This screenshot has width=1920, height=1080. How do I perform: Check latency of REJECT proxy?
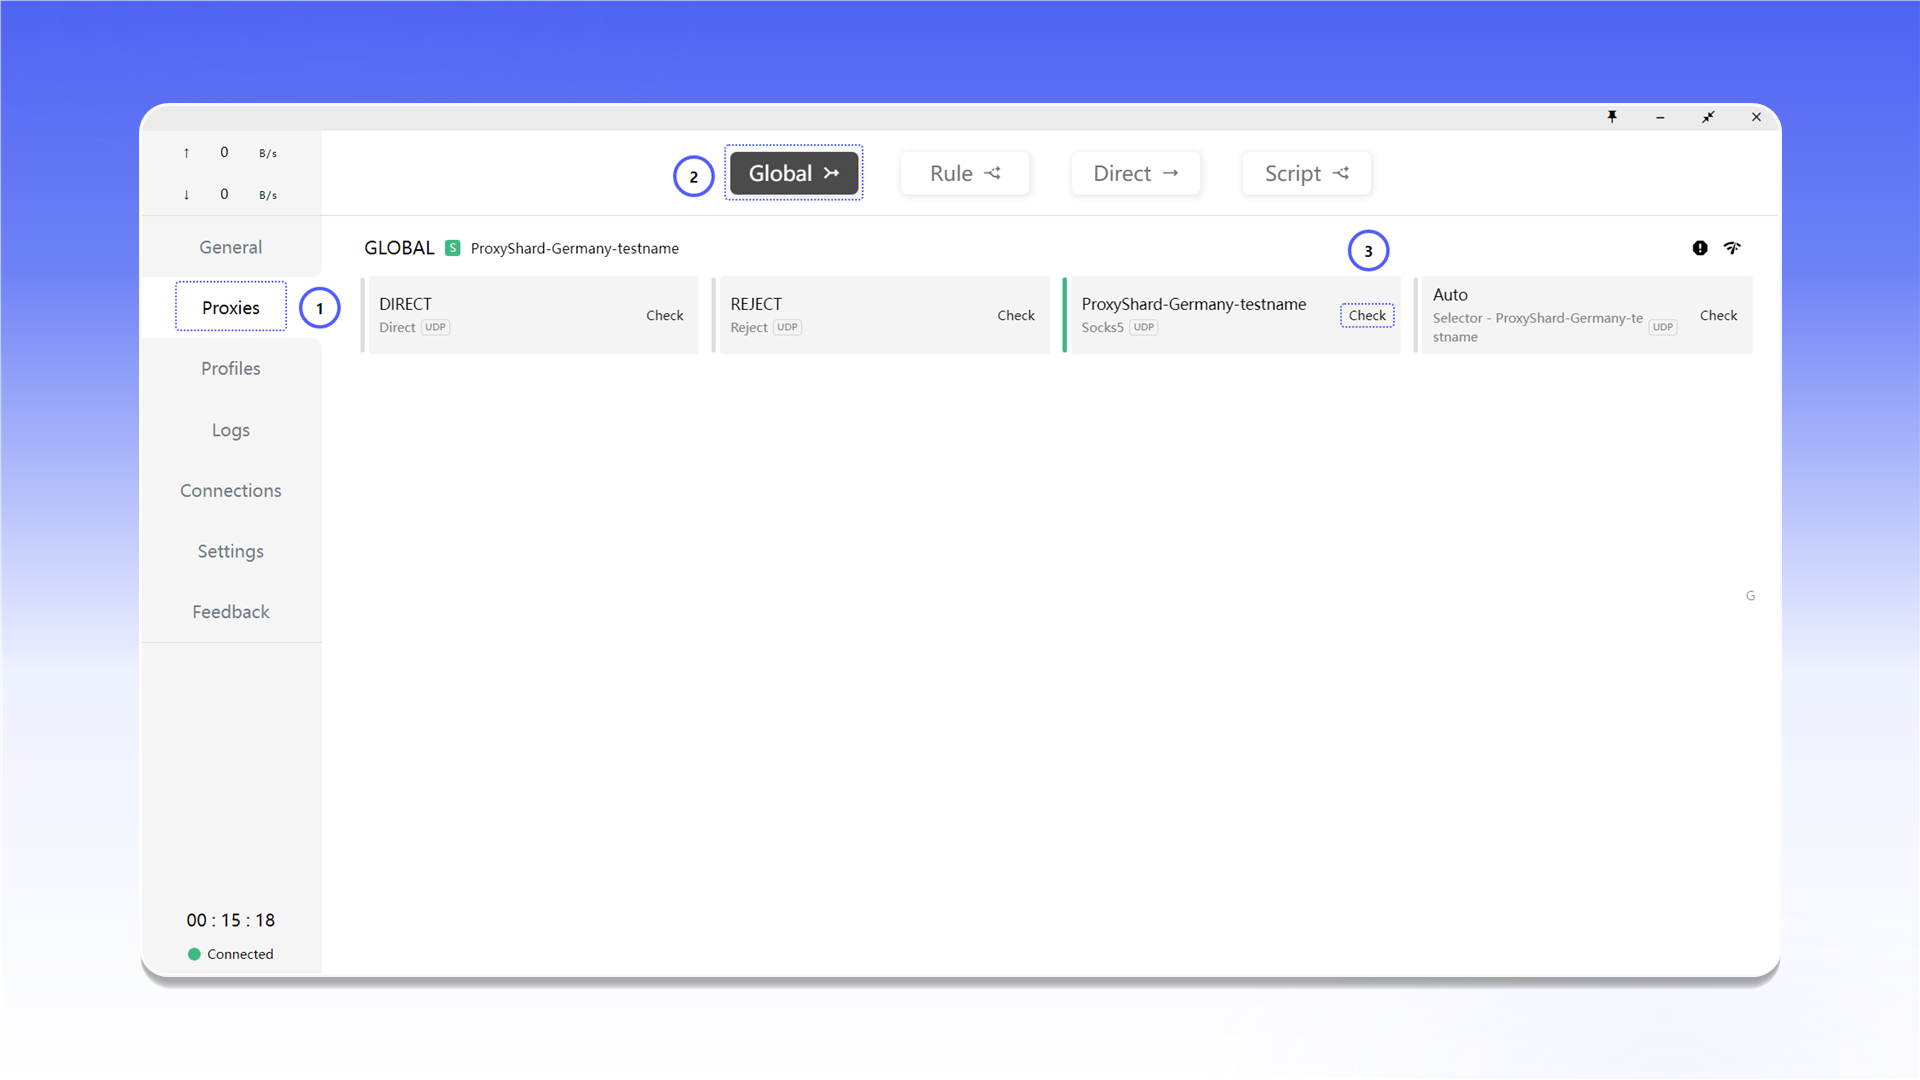1016,315
